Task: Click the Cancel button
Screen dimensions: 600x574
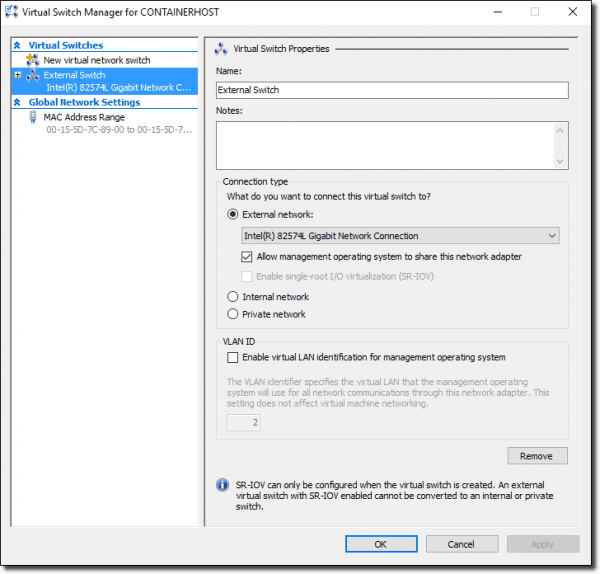Action: tap(462, 544)
